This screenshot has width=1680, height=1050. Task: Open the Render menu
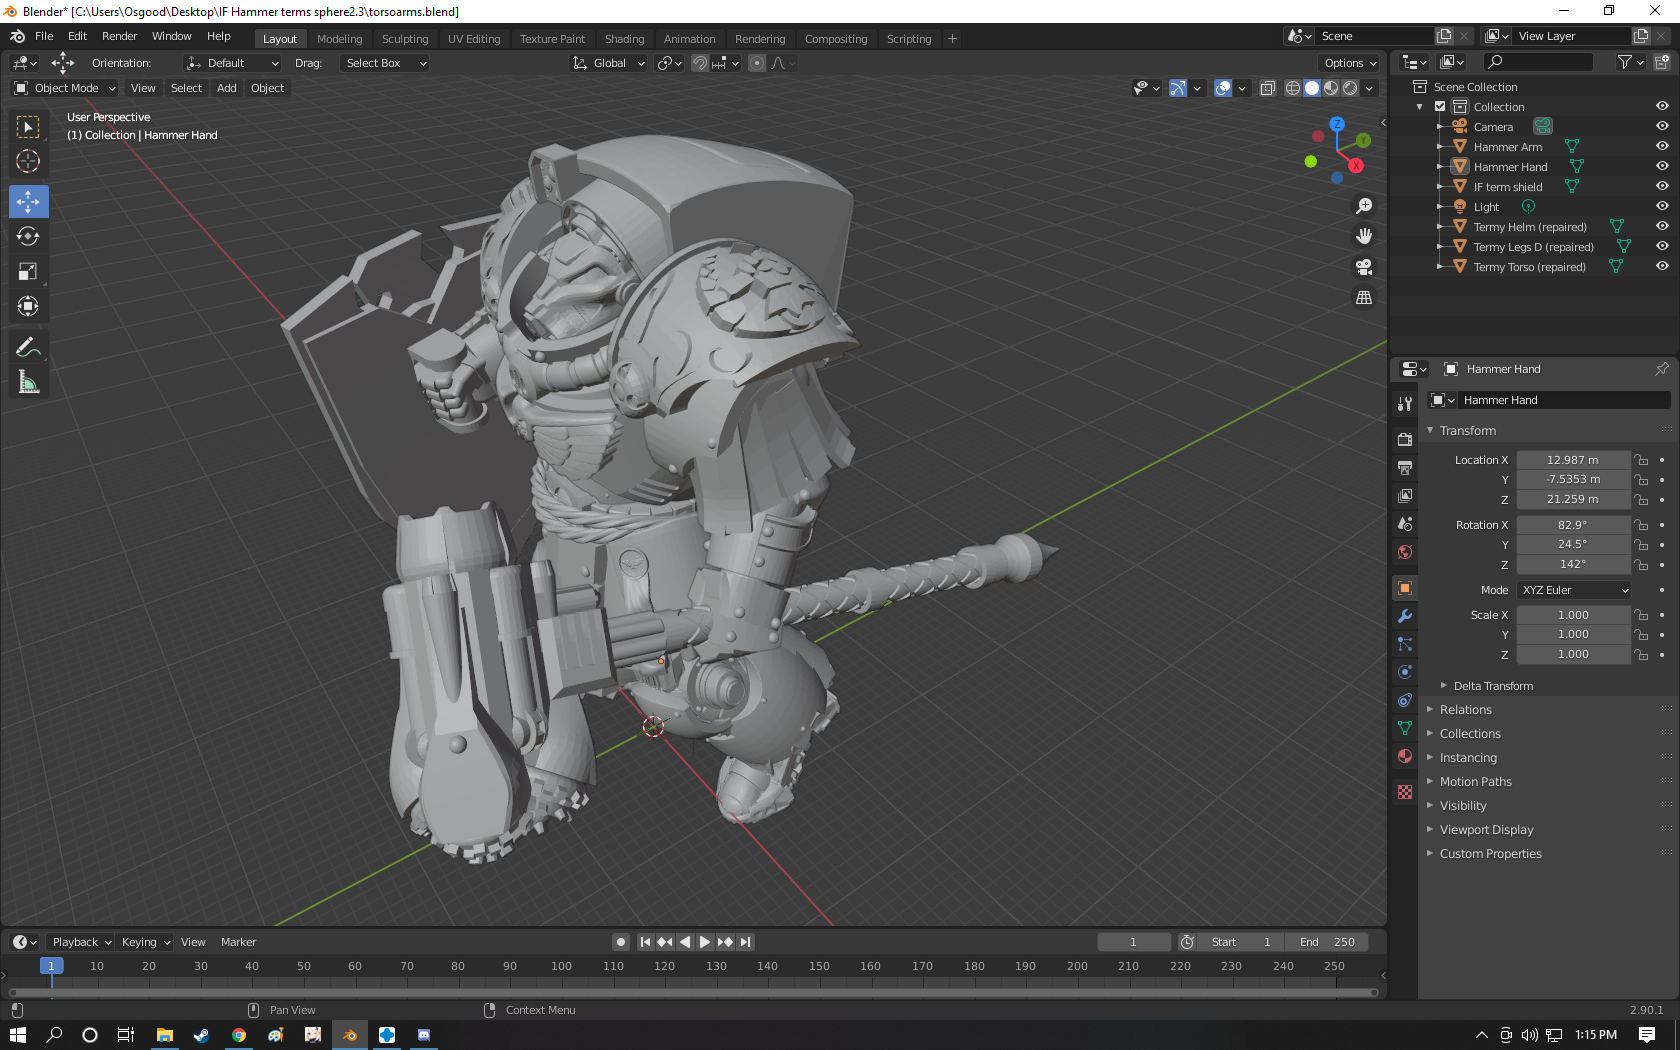[x=119, y=36]
